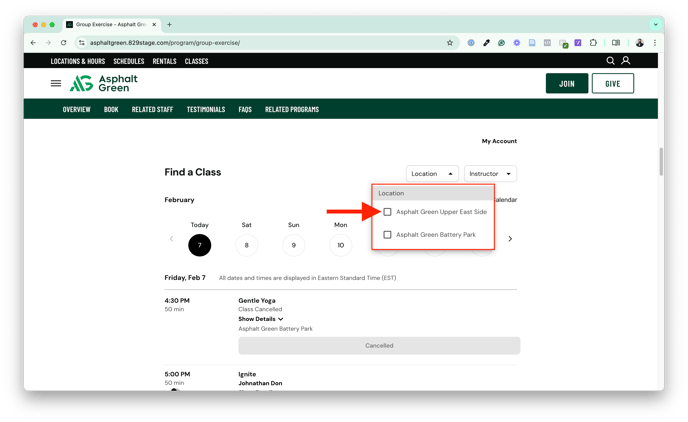Click the Johnathan Don instructor name
The image size is (688, 422).
pos(260,383)
